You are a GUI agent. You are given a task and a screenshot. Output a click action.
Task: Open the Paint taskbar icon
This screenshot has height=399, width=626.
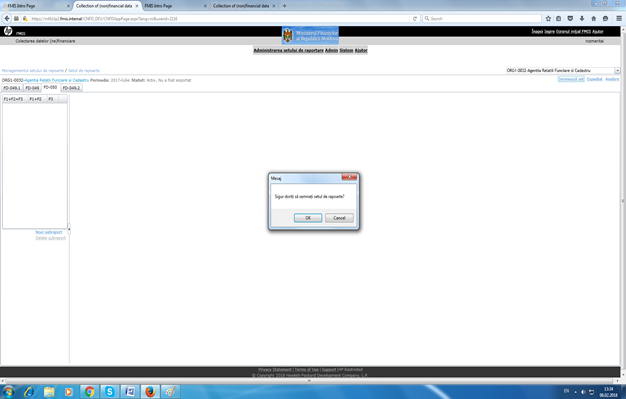point(170,392)
